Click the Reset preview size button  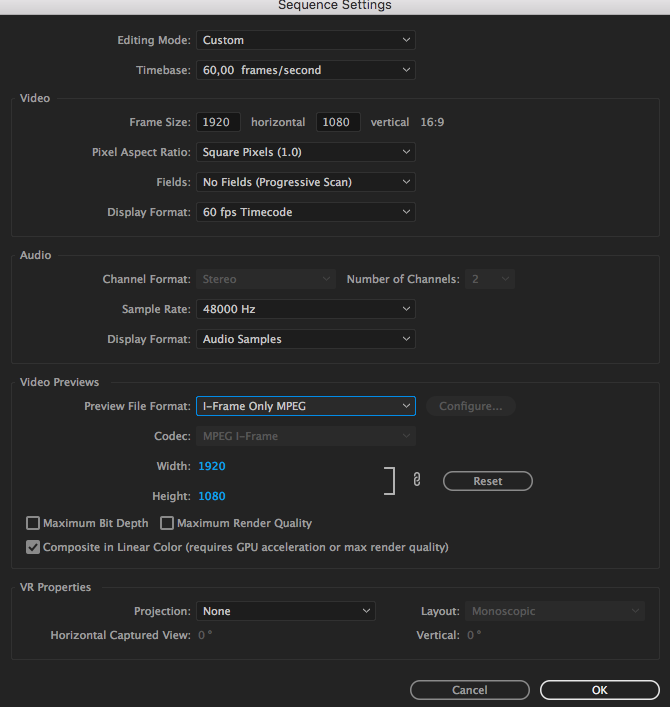click(488, 481)
